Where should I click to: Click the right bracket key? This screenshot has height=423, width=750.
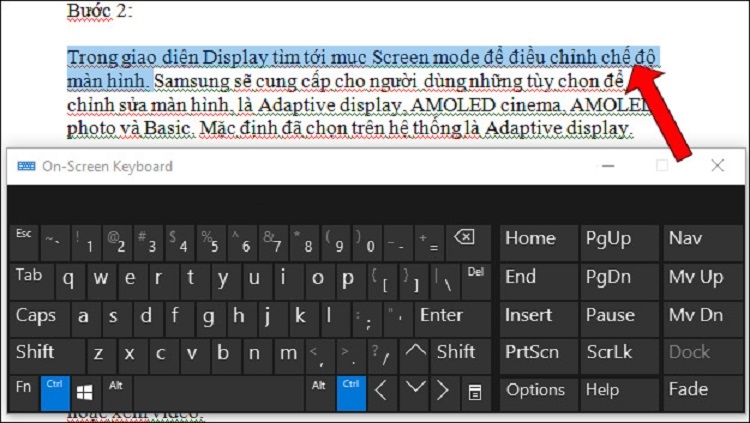click(x=413, y=281)
